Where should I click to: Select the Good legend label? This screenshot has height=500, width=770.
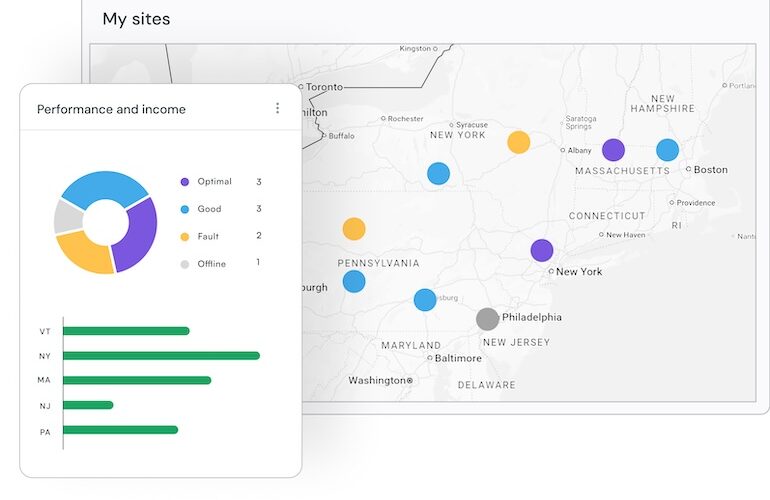(209, 209)
